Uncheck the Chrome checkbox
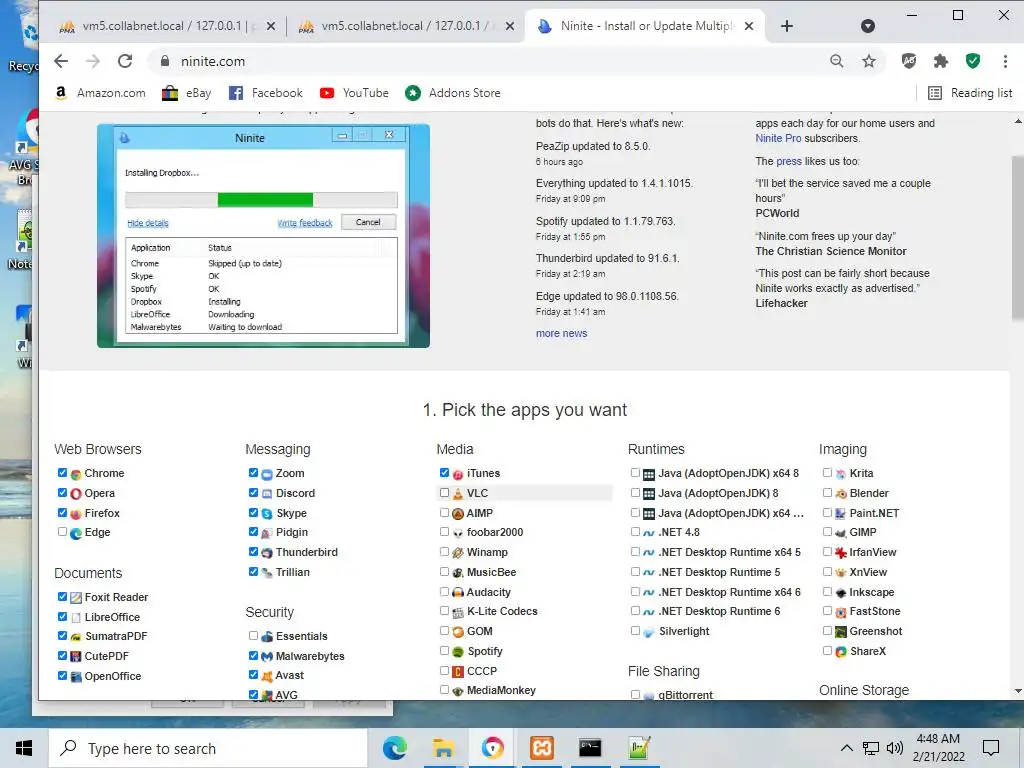Screen dimensions: 1024x768 pos(62,473)
